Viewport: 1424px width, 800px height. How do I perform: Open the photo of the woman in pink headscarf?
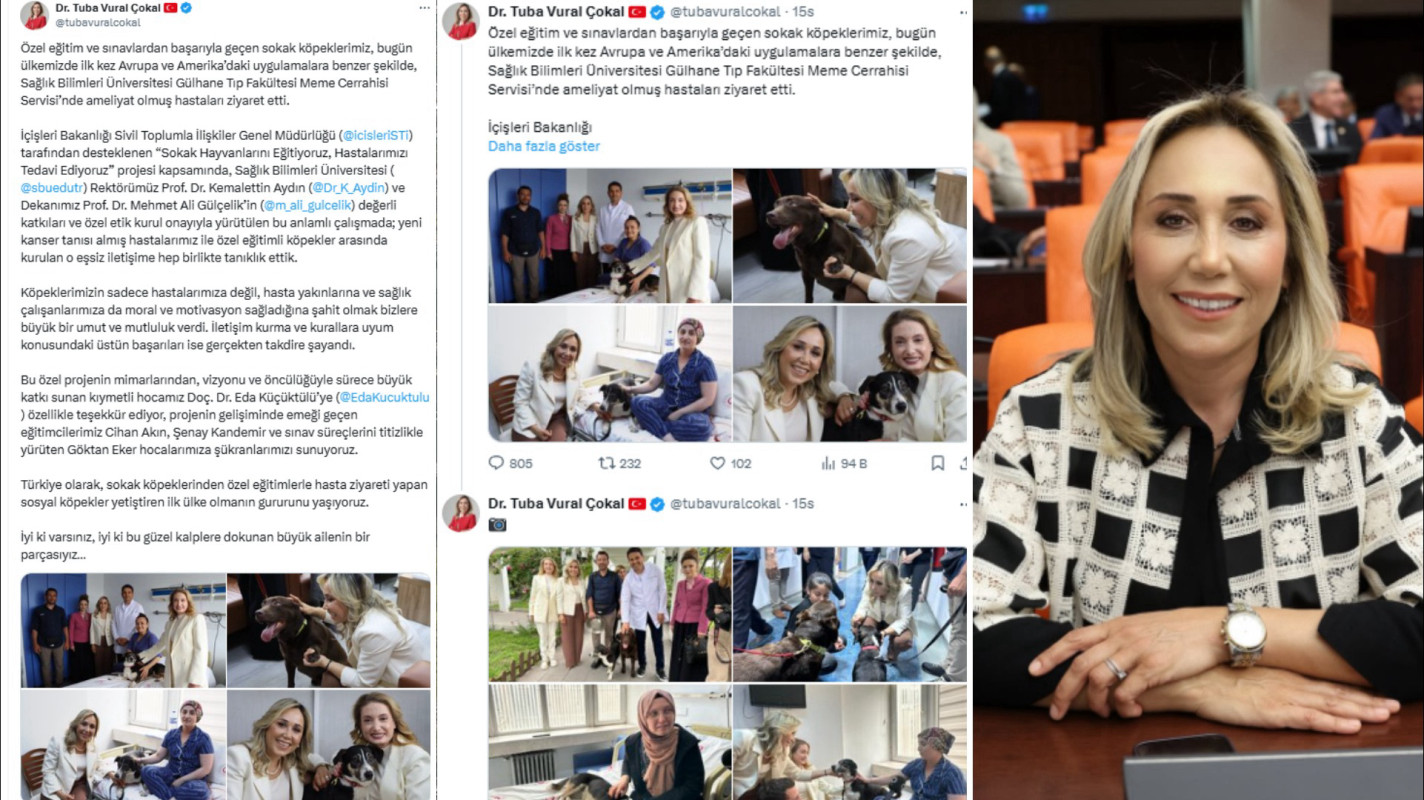coord(610,741)
